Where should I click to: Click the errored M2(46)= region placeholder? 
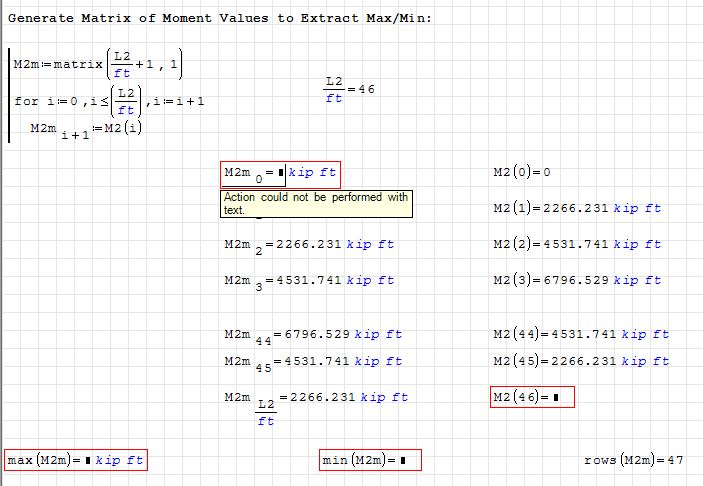click(556, 398)
